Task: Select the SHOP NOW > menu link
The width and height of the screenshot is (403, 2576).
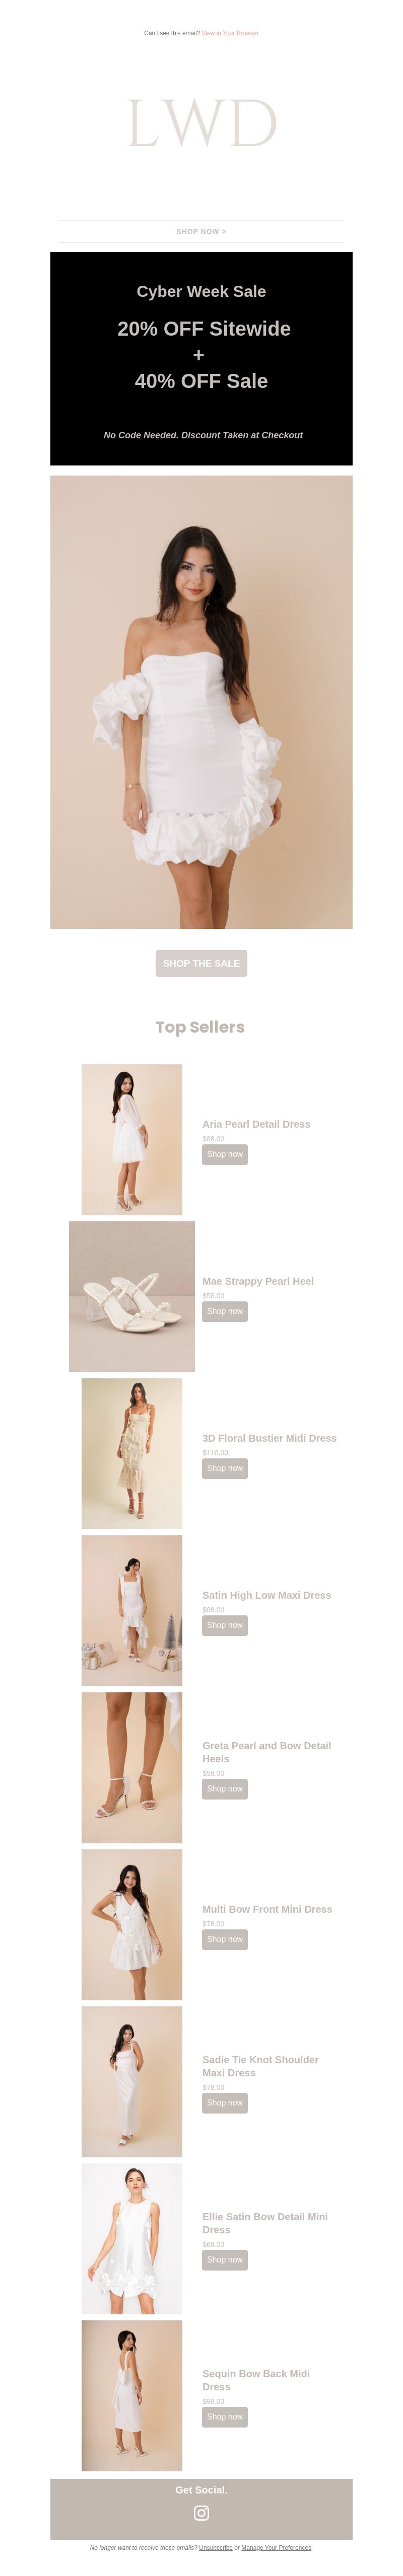Action: (x=201, y=231)
